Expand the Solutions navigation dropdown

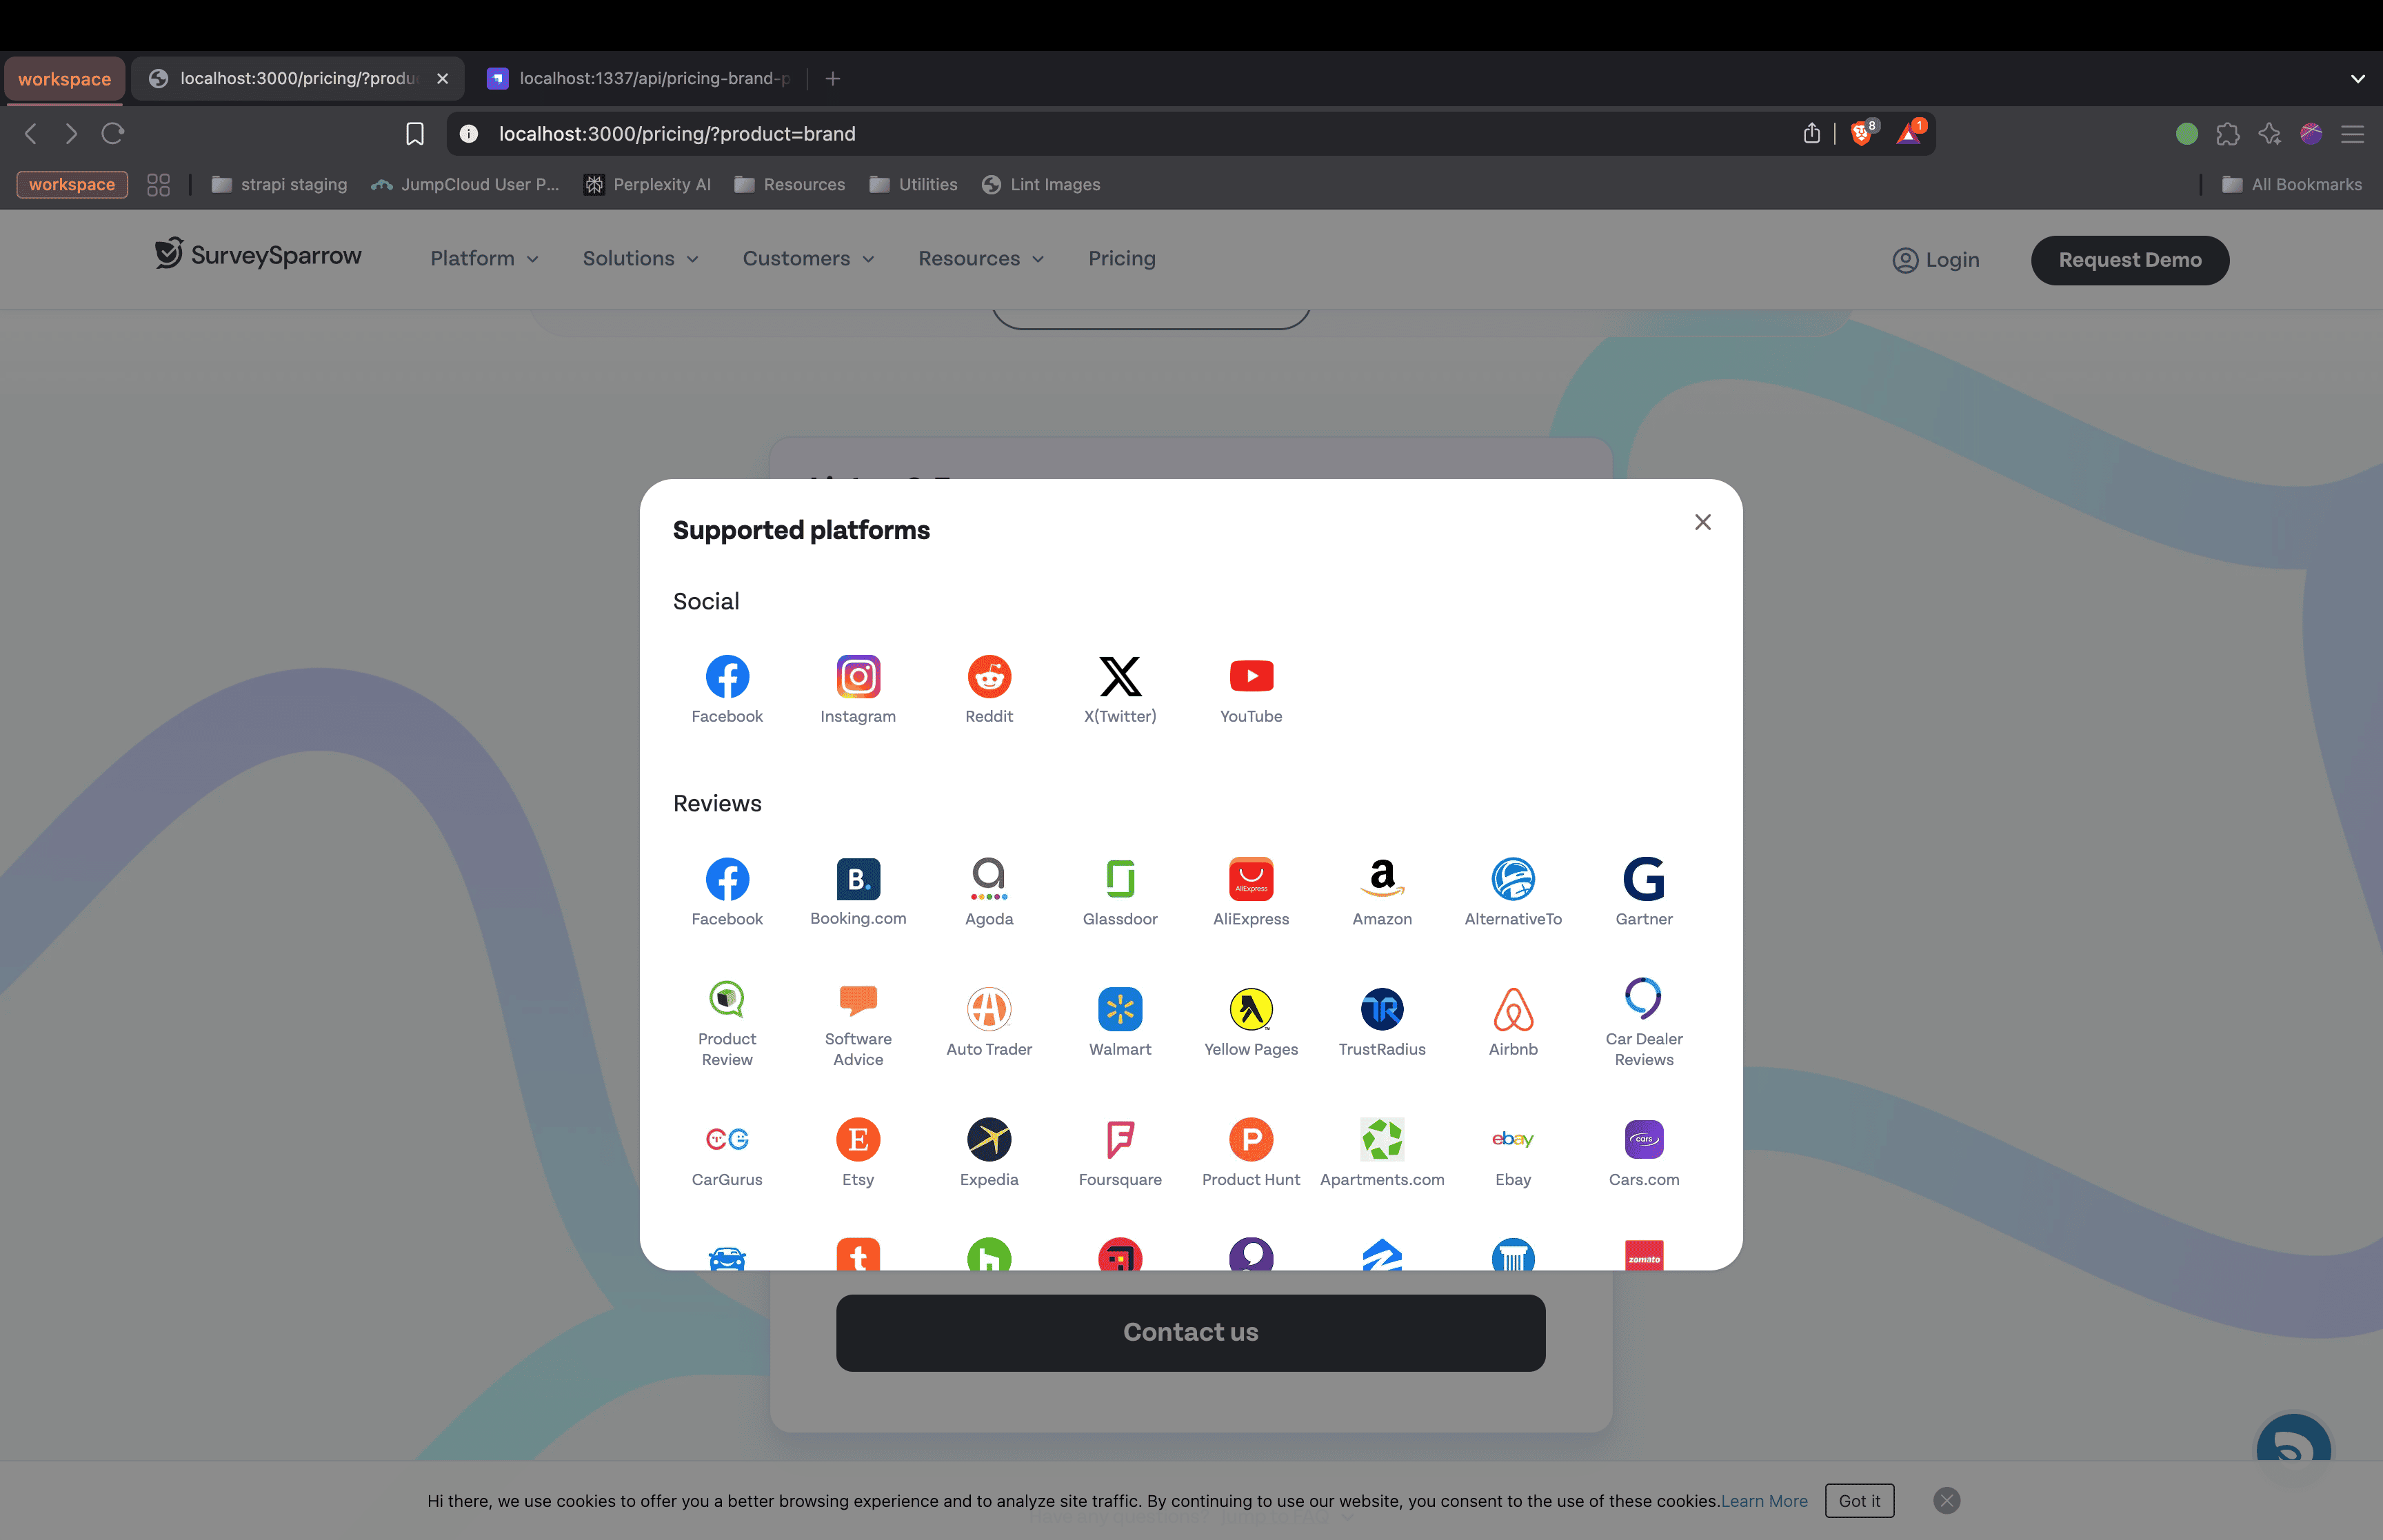(640, 259)
